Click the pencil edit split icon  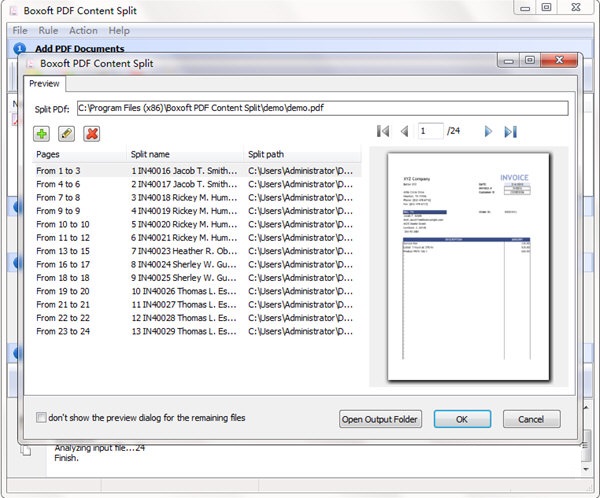coord(66,134)
